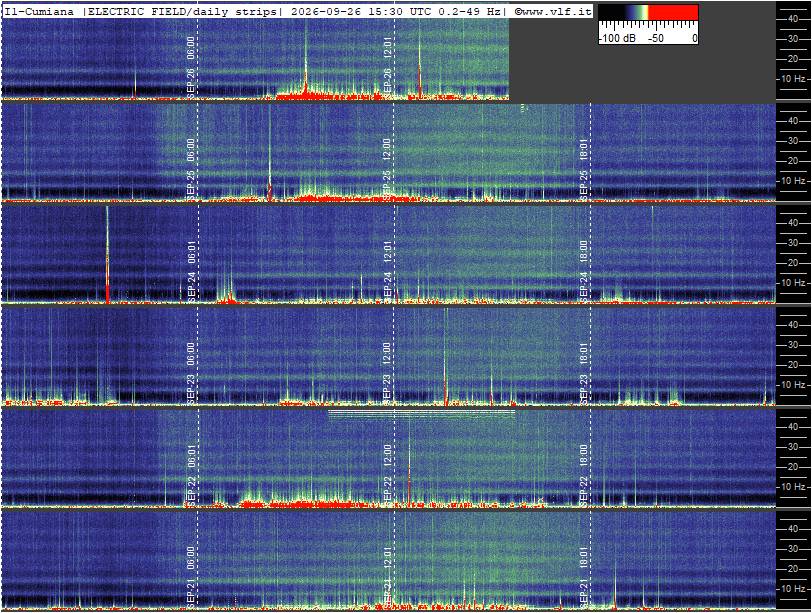Select the "ELECTRIC FIELD/daily strips" header text

pos(183,12)
